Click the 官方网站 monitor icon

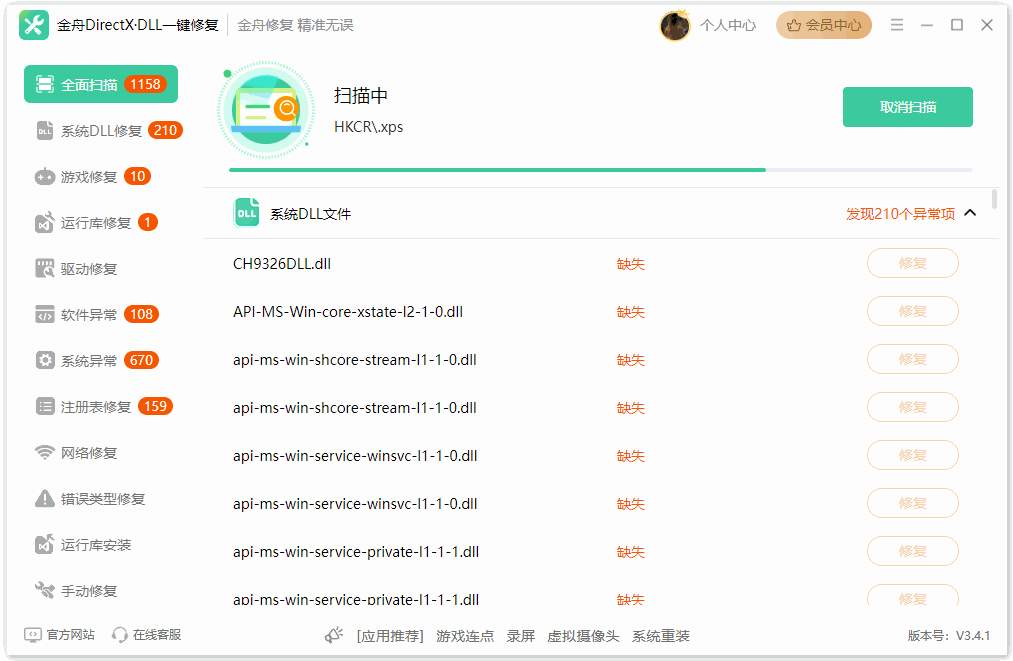[x=33, y=635]
